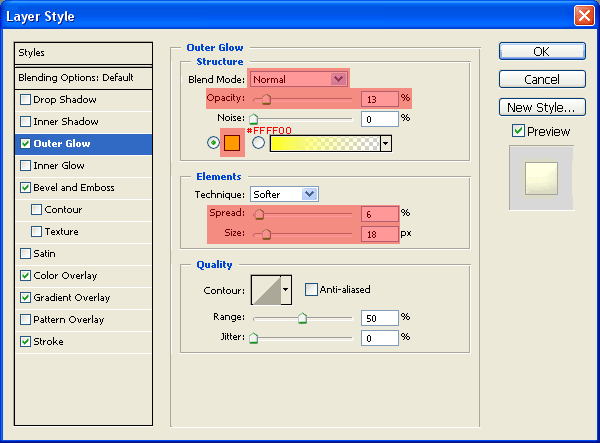Uncheck the Color Overlay checkbox
Screen dimensions: 600x443
tap(25, 276)
